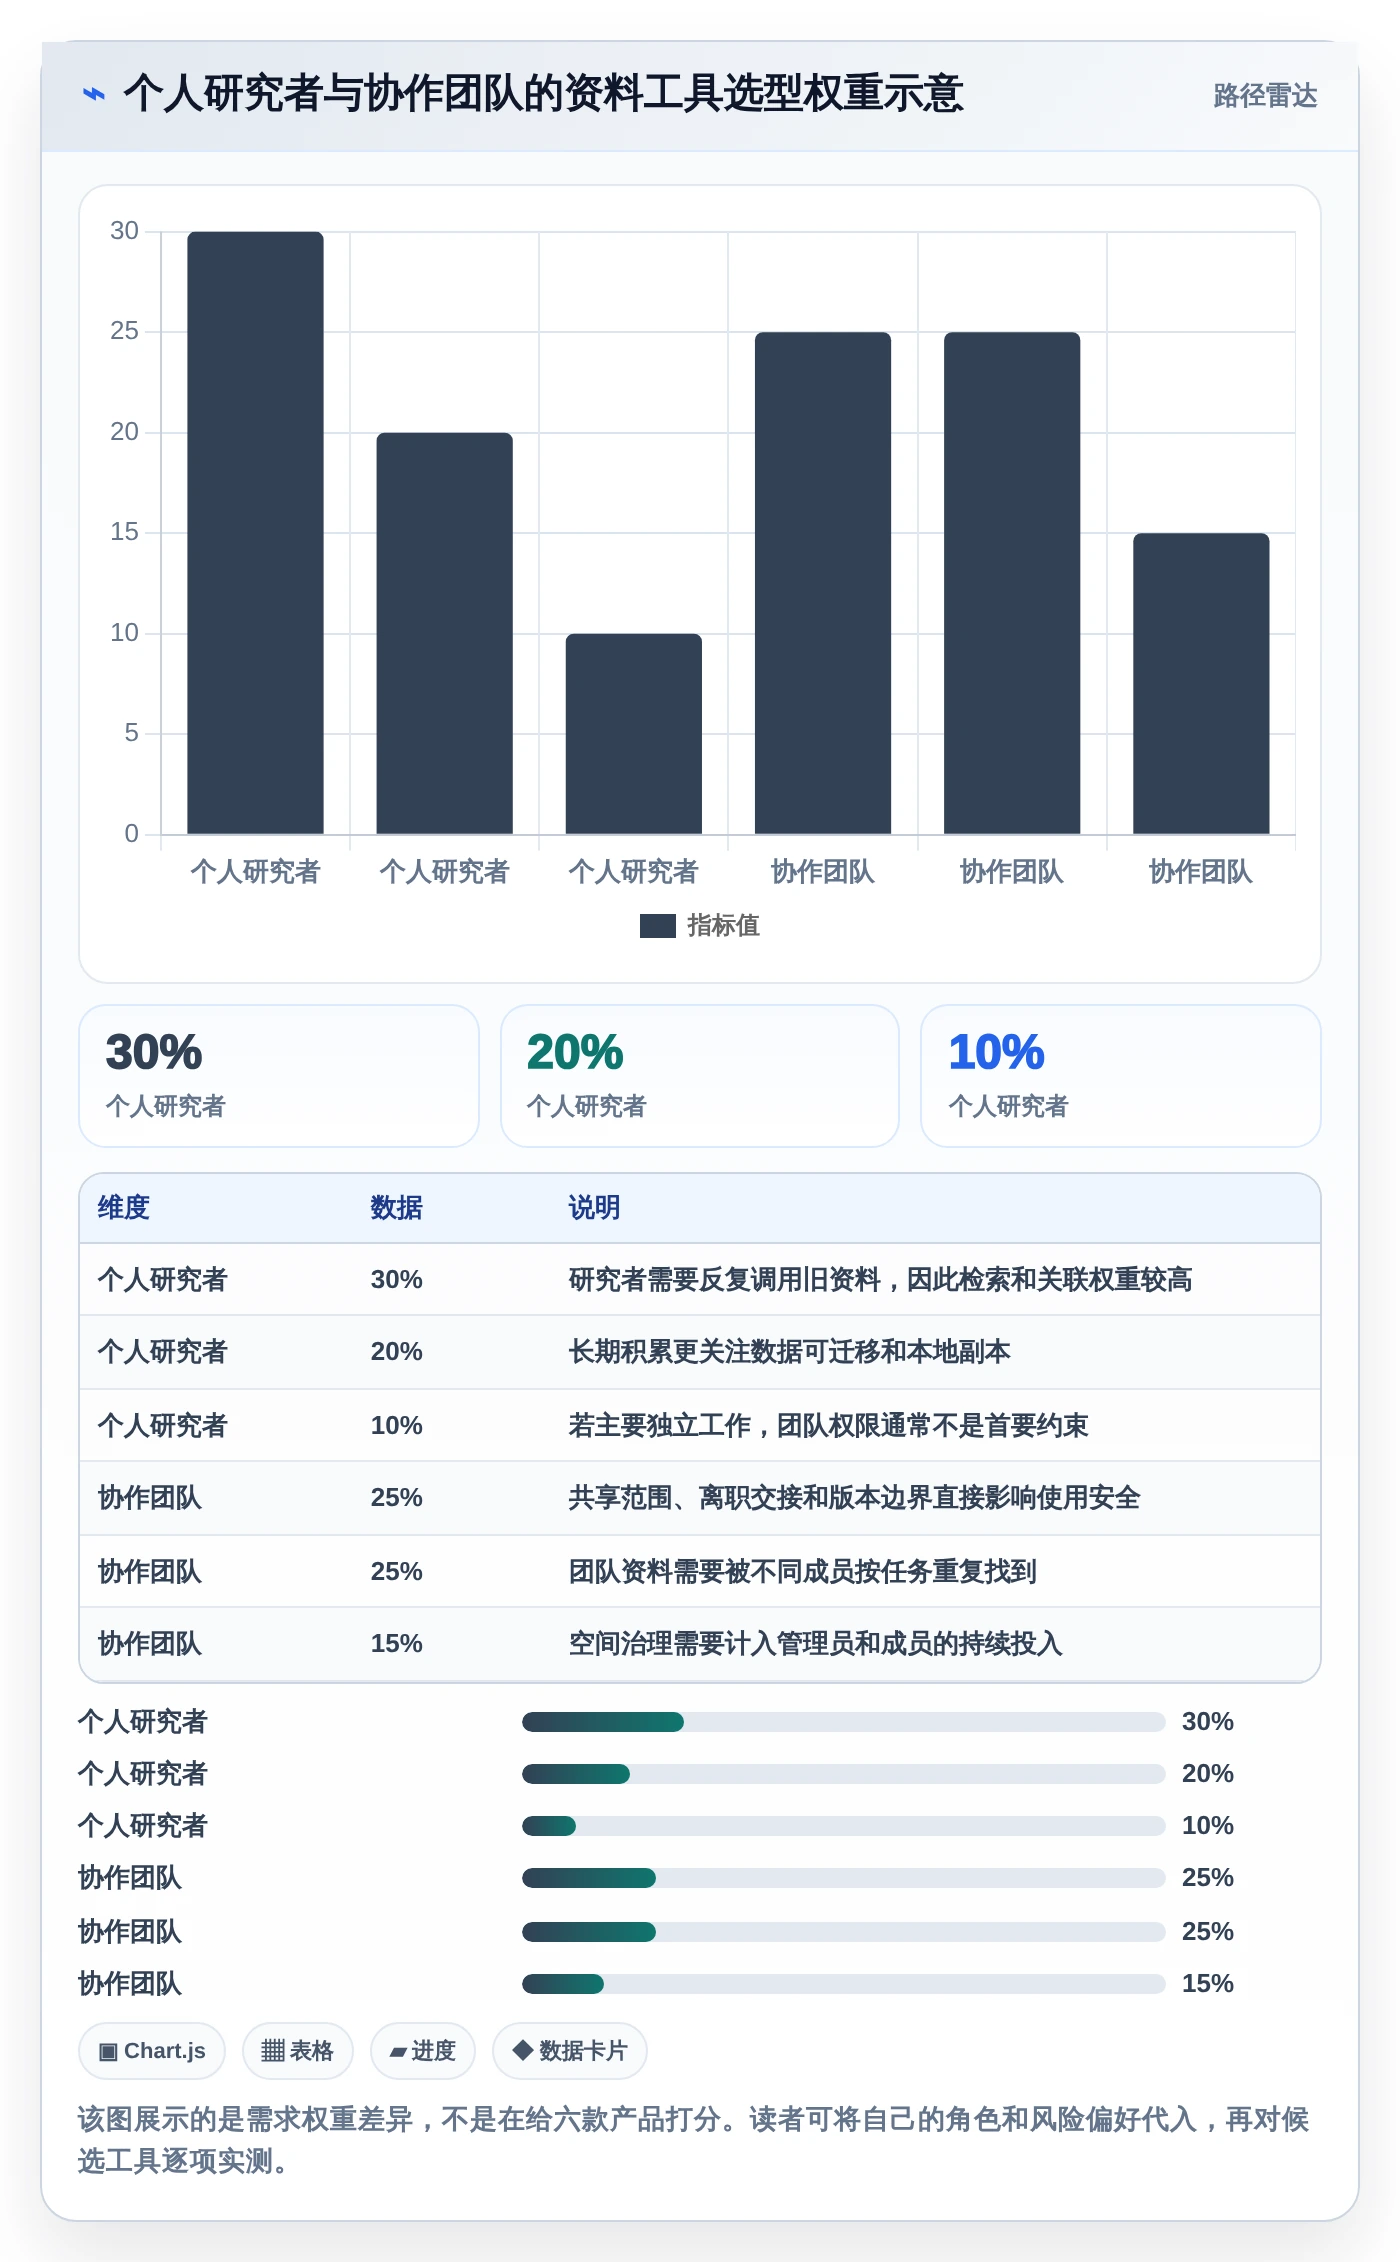The width and height of the screenshot is (1400, 2262).
Task: Click the 指标值 legend label
Action: [x=723, y=926]
